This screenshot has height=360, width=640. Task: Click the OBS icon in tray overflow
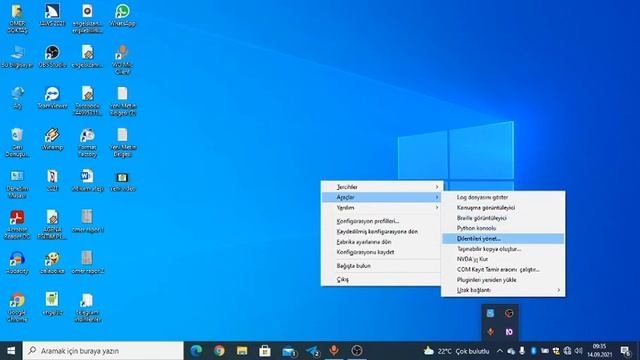pyautogui.click(x=509, y=313)
